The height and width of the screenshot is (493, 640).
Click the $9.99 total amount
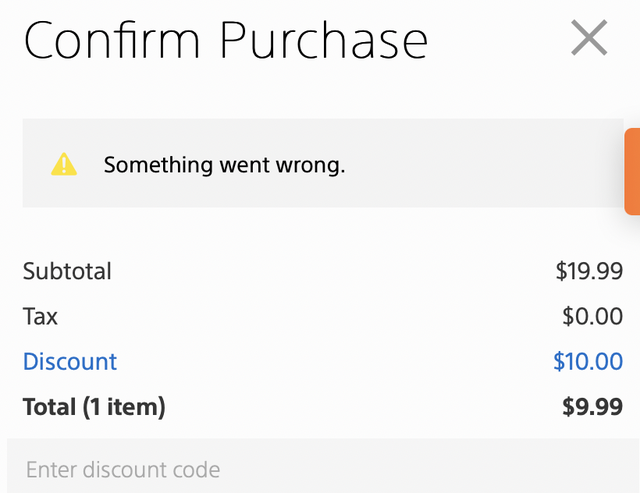click(x=592, y=407)
